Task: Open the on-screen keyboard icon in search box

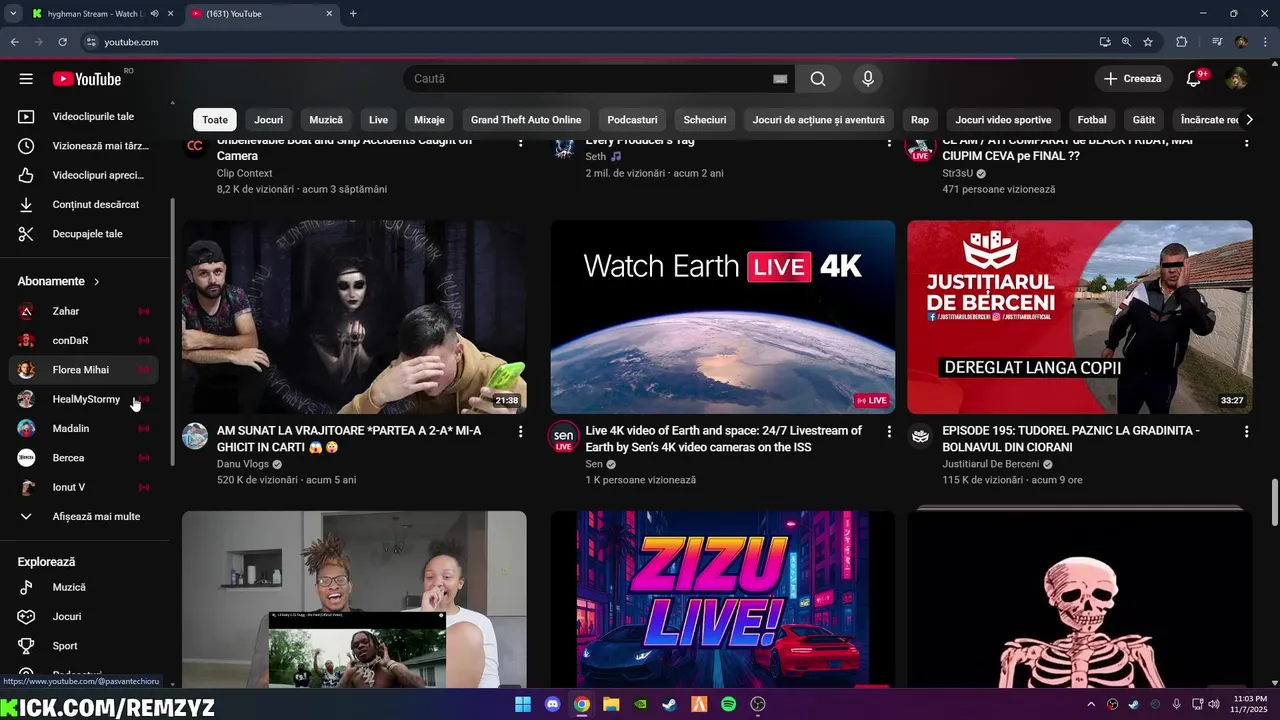Action: (780, 79)
